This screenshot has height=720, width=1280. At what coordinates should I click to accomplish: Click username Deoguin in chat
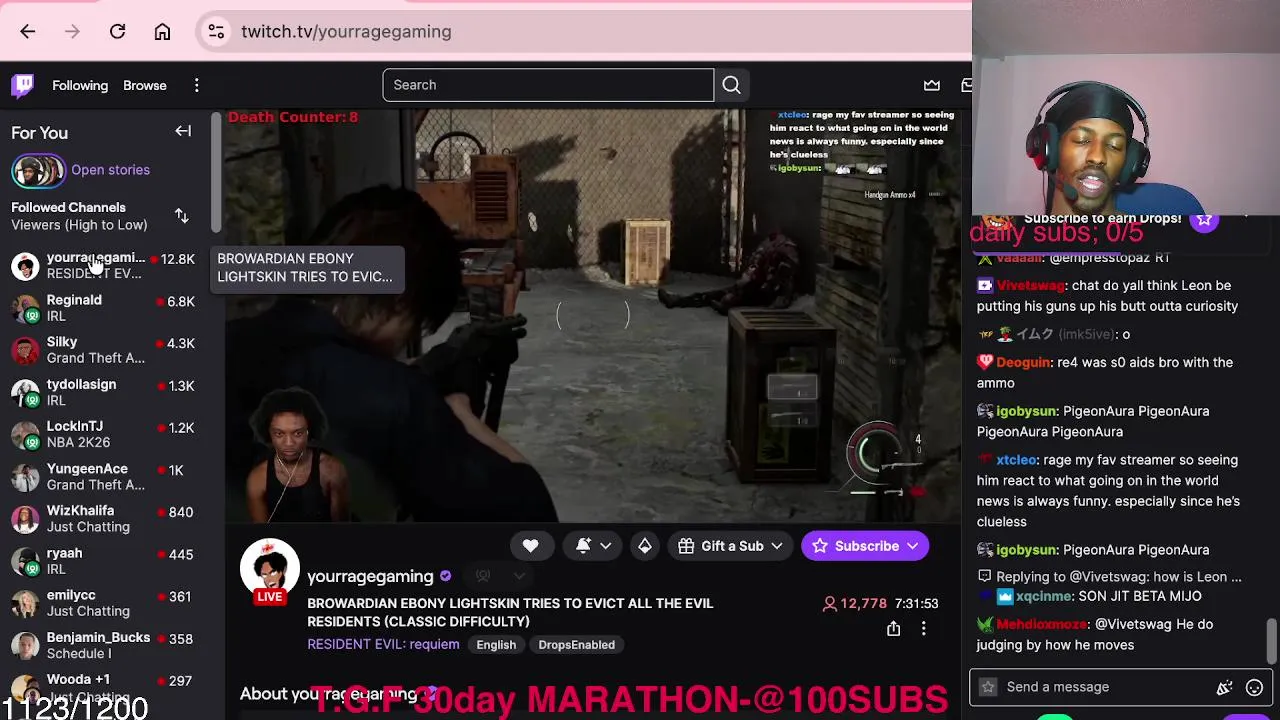[1023, 362]
